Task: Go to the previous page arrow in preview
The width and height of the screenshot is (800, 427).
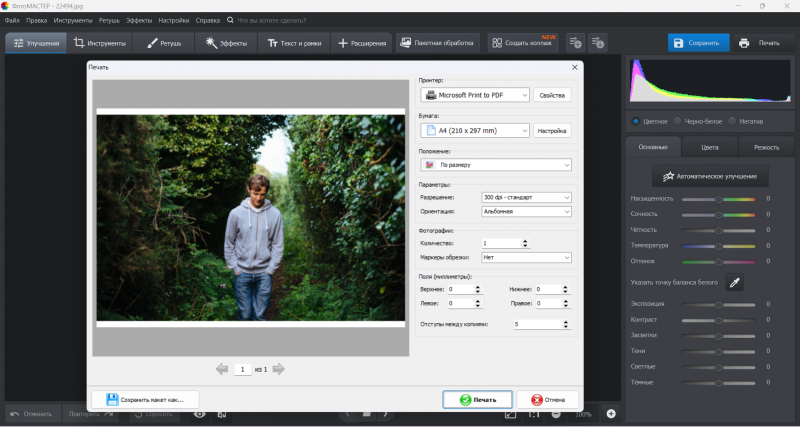Action: [222, 369]
